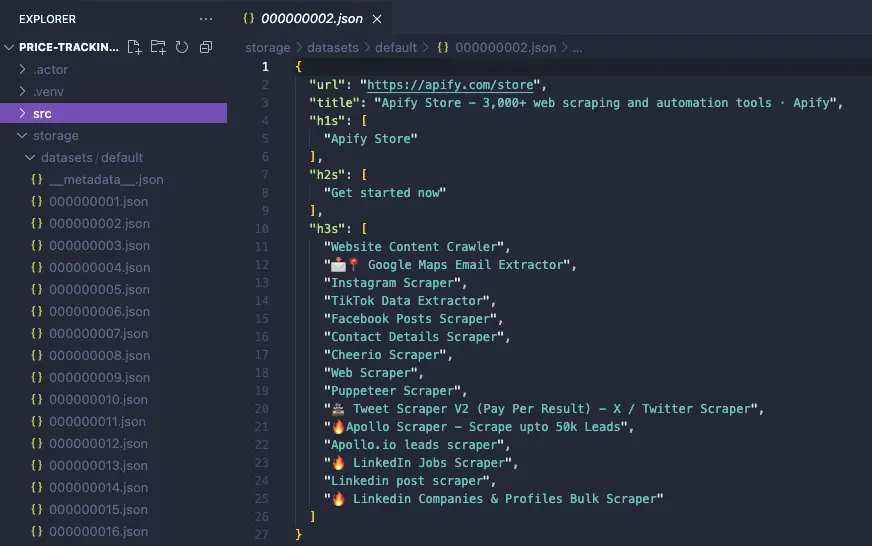The width and height of the screenshot is (872, 546).
Task: Click the "Contact Details Scraper" string
Action: tap(414, 337)
